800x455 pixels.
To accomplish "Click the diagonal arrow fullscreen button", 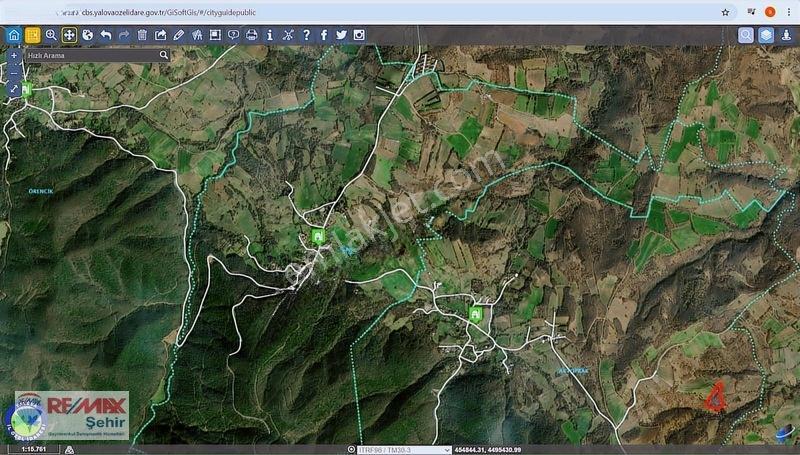I will pyautogui.click(x=14, y=89).
